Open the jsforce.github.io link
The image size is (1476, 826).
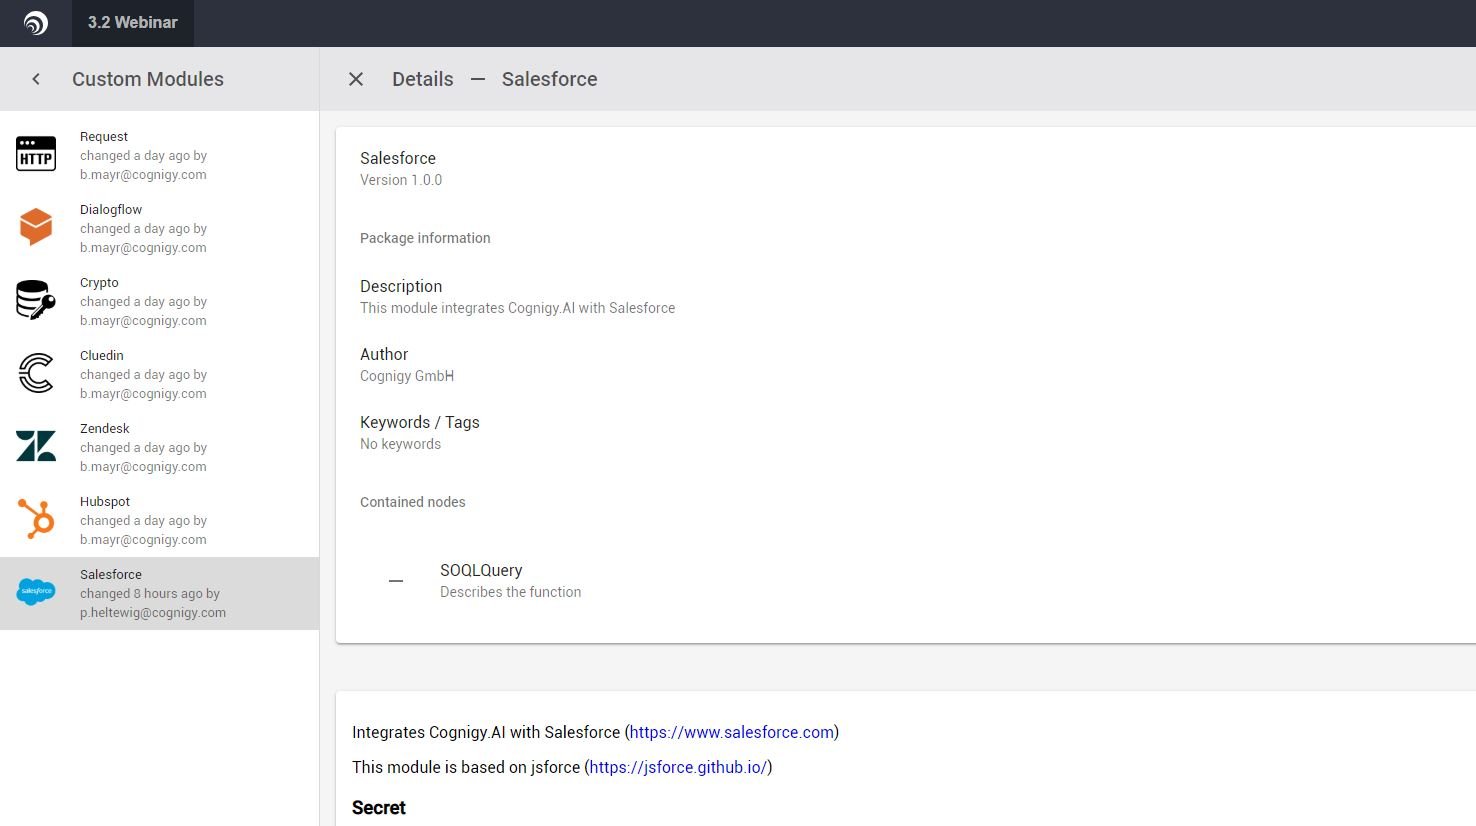click(679, 767)
